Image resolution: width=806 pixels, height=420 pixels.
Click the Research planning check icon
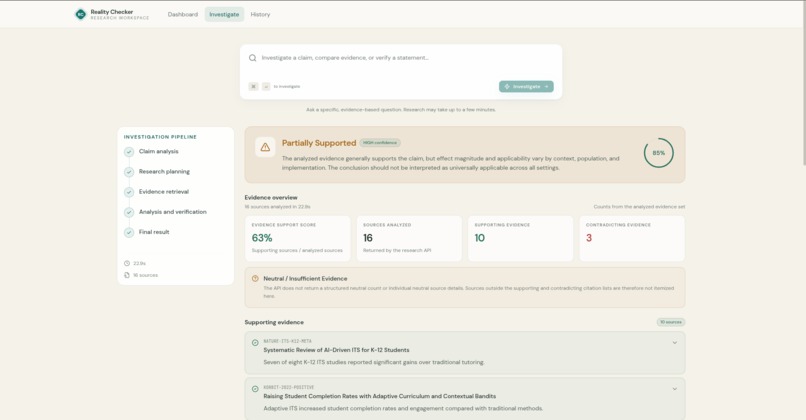[129, 172]
